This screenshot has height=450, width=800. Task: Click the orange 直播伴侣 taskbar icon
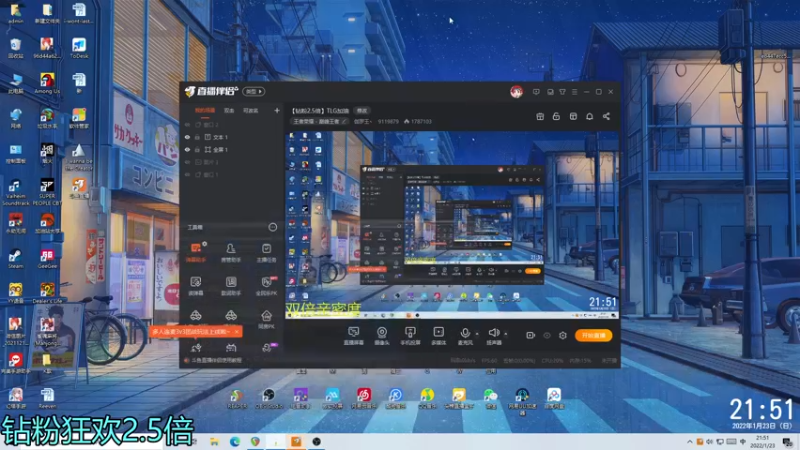coord(296,442)
